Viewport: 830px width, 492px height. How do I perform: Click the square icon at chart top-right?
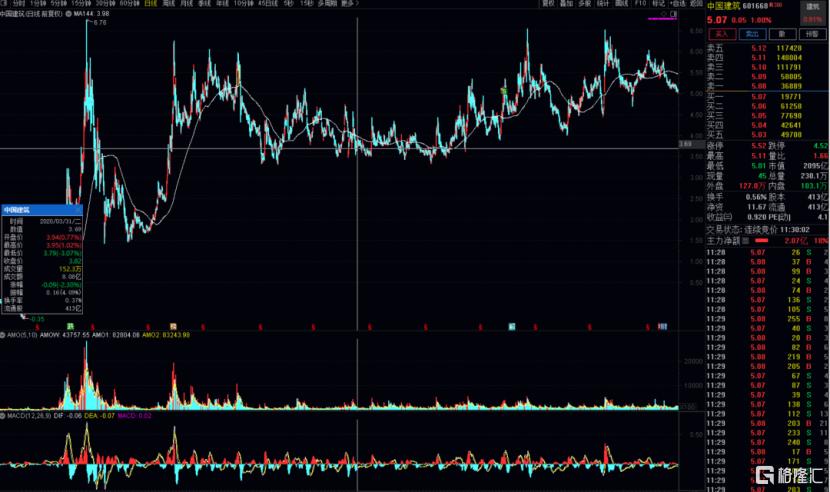coord(673,14)
